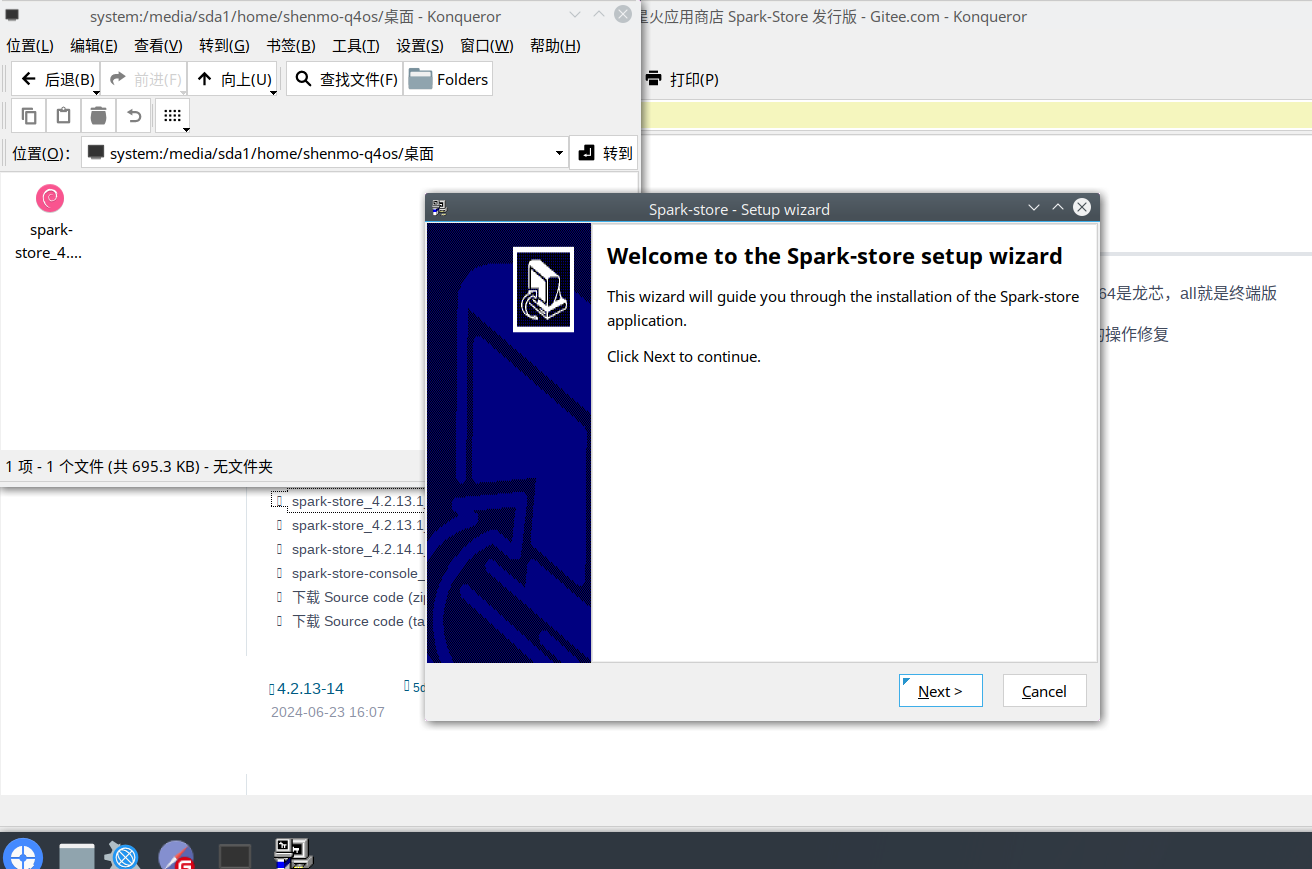Click the Print (打印) toolbar button
The width and height of the screenshot is (1312, 869).
tap(682, 79)
